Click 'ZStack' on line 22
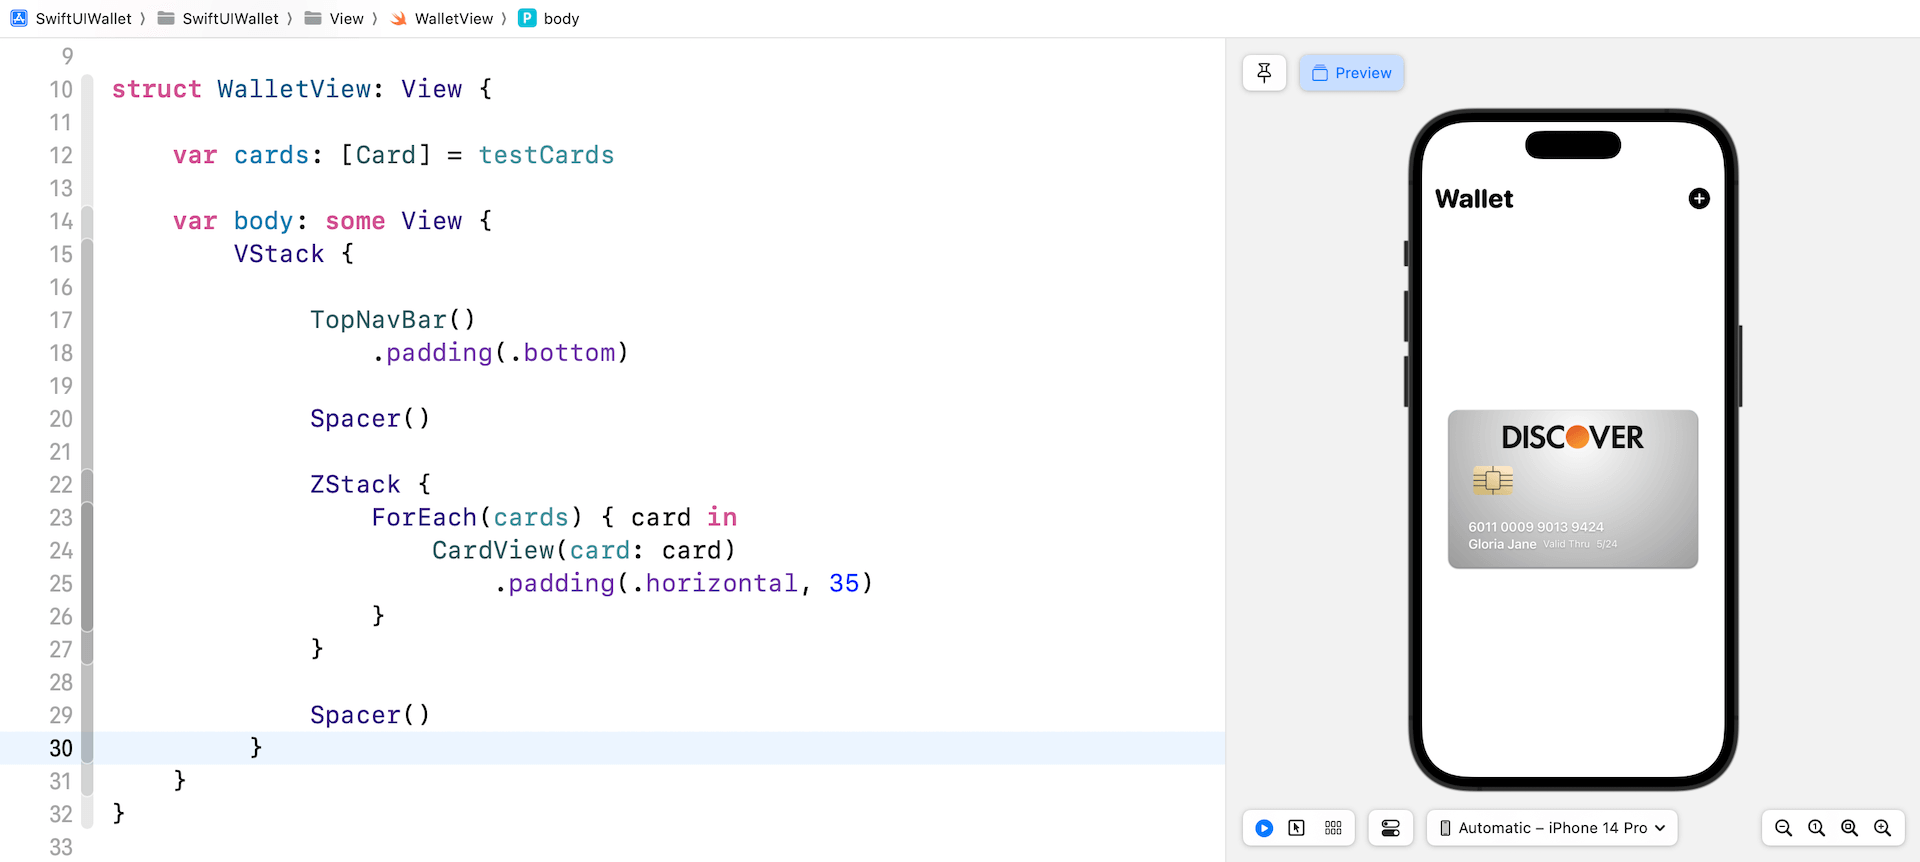Screen dimensions: 1920x862 pos(355,485)
